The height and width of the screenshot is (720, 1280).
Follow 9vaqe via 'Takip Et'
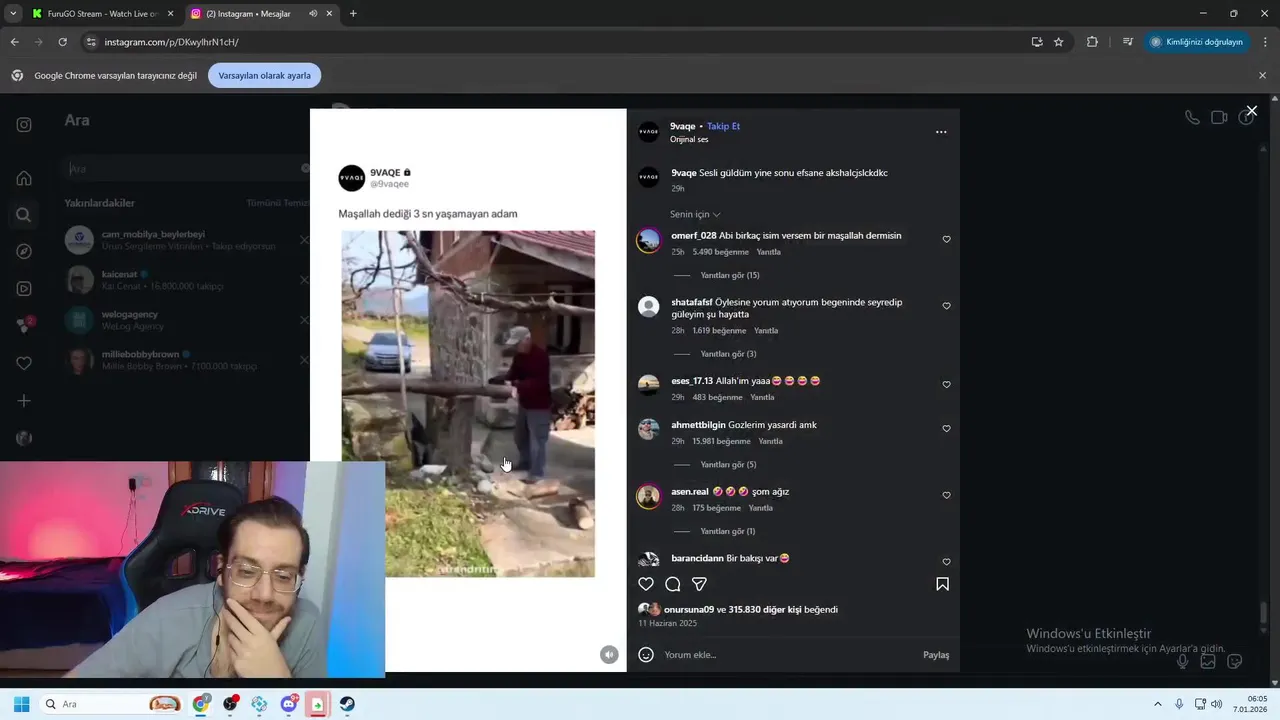[x=723, y=126]
